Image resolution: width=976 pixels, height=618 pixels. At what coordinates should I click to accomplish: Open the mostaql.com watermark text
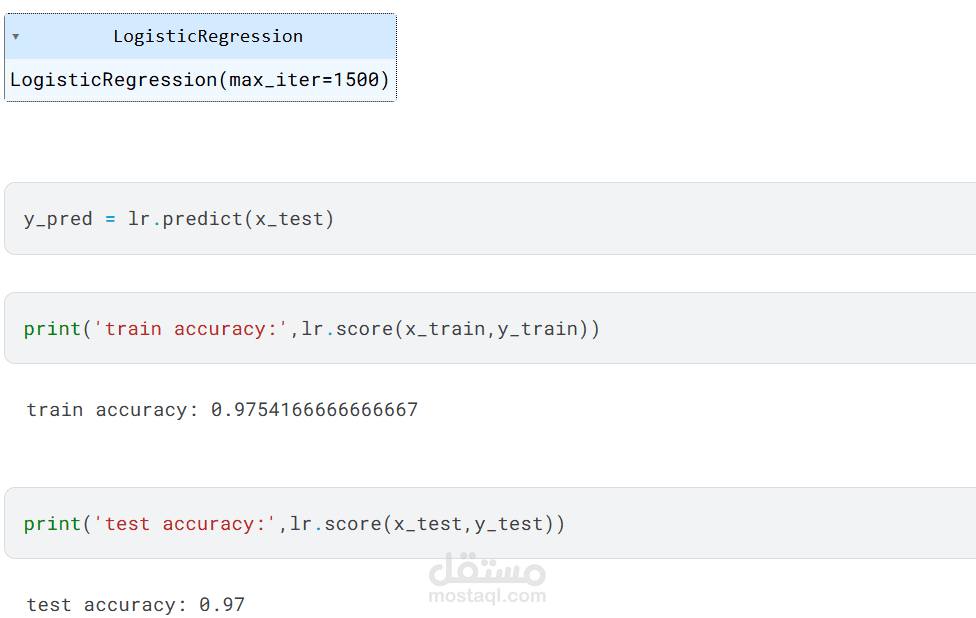click(x=487, y=596)
